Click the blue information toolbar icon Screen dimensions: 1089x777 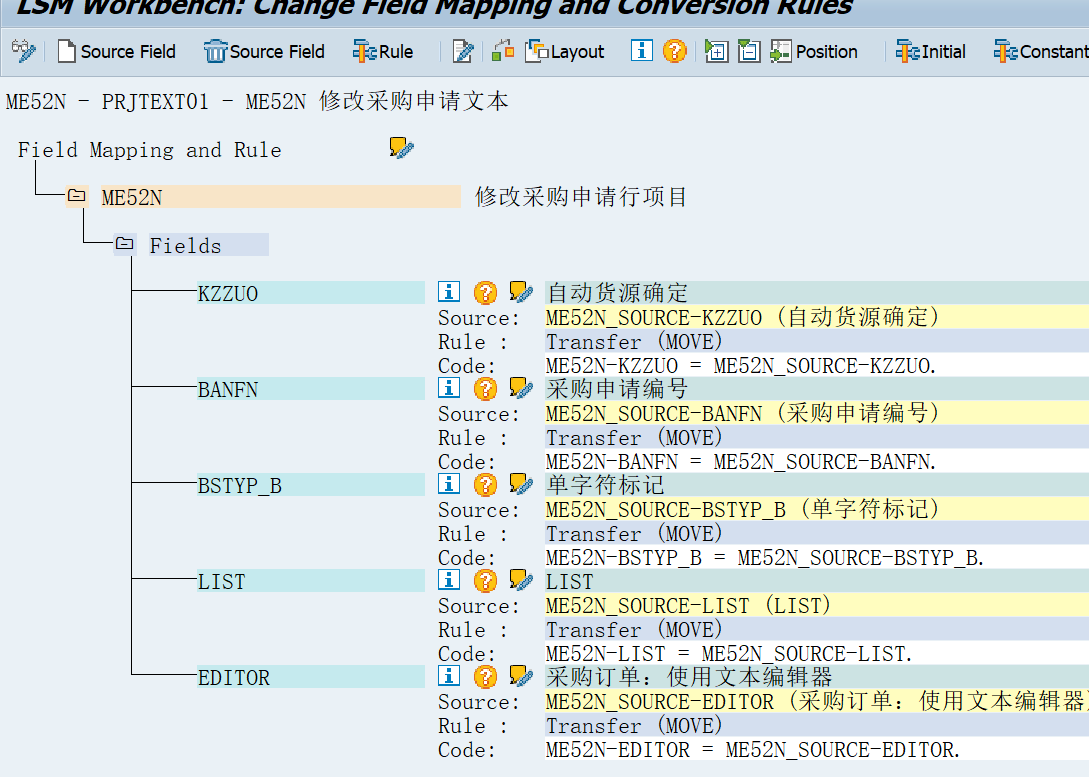click(642, 51)
